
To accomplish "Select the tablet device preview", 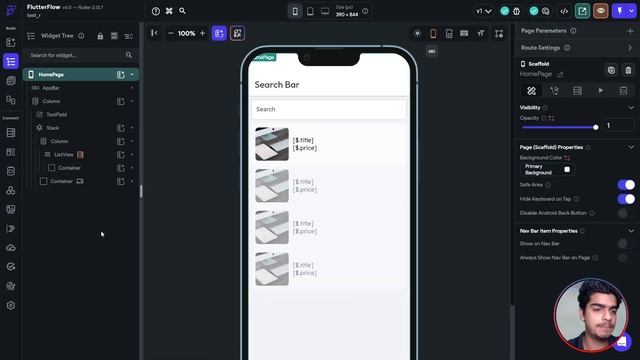I will coord(310,11).
